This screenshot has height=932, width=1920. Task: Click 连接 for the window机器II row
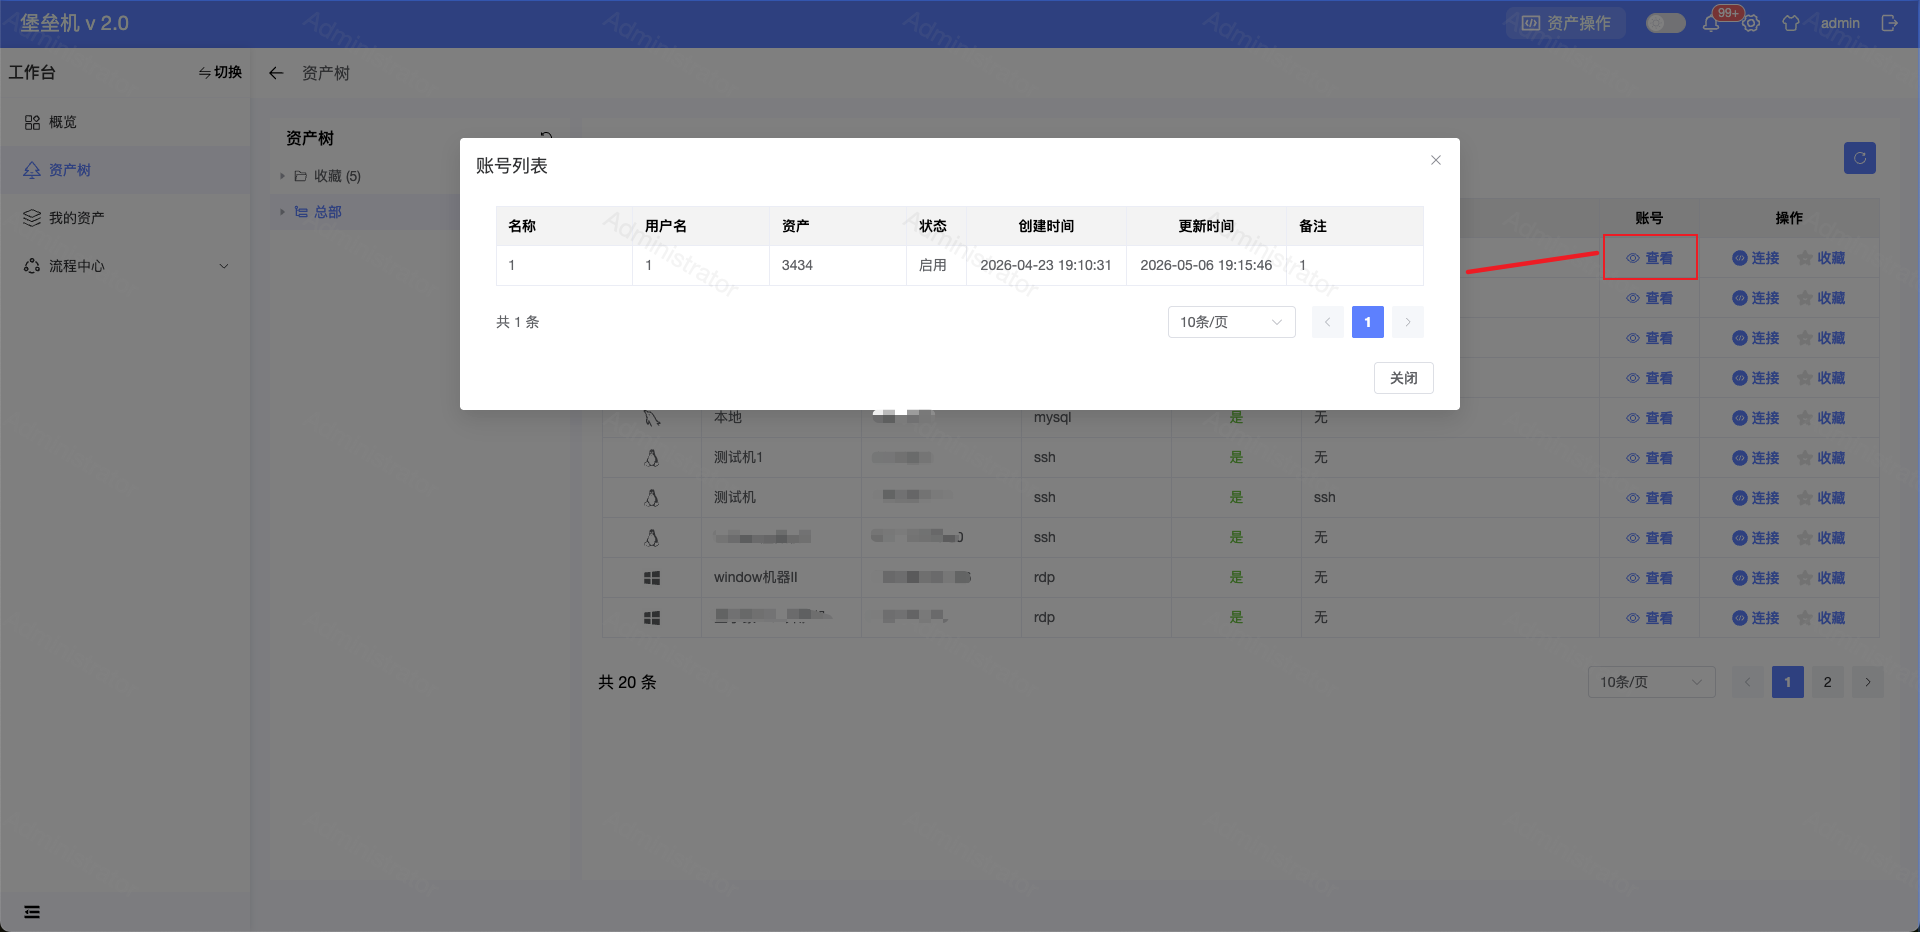[x=1756, y=578]
